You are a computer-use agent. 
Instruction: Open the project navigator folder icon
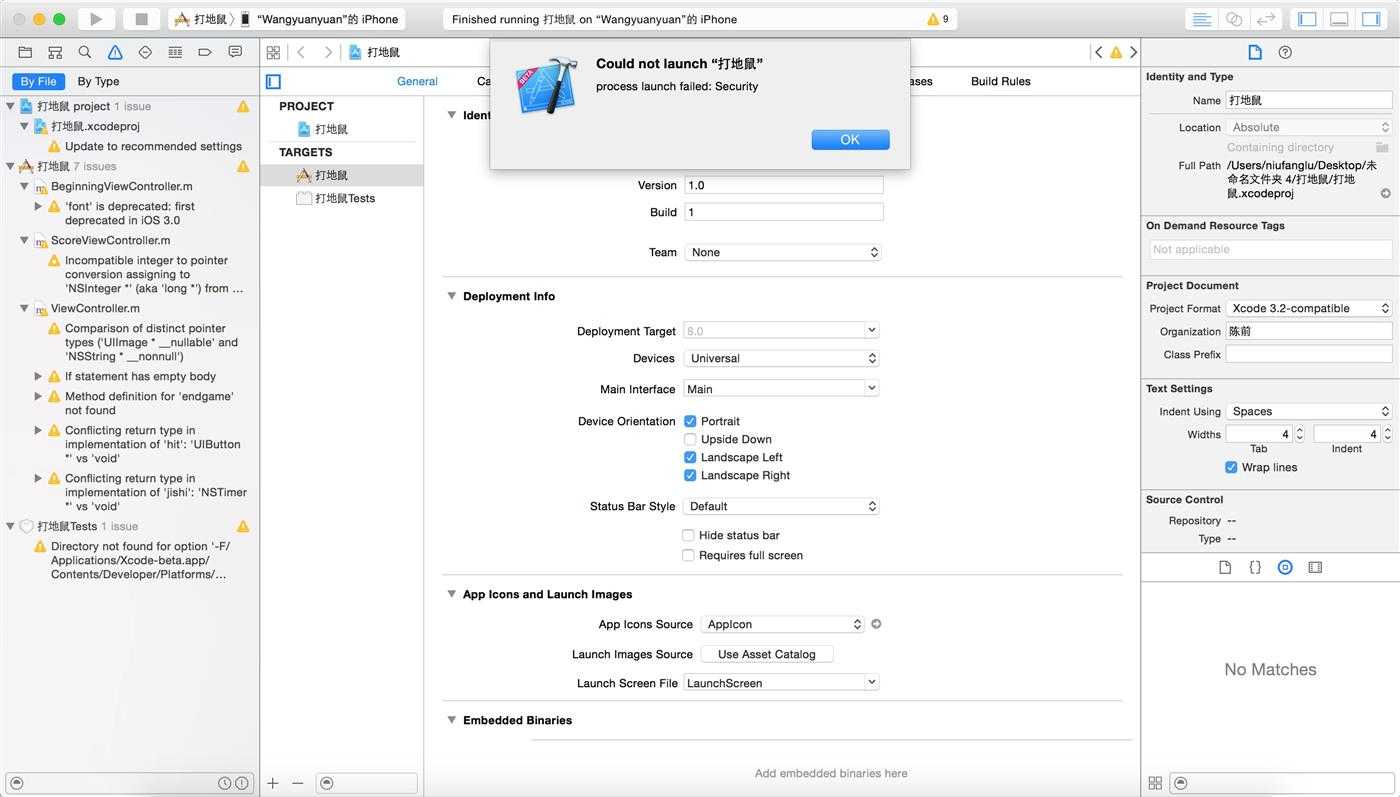(25, 52)
